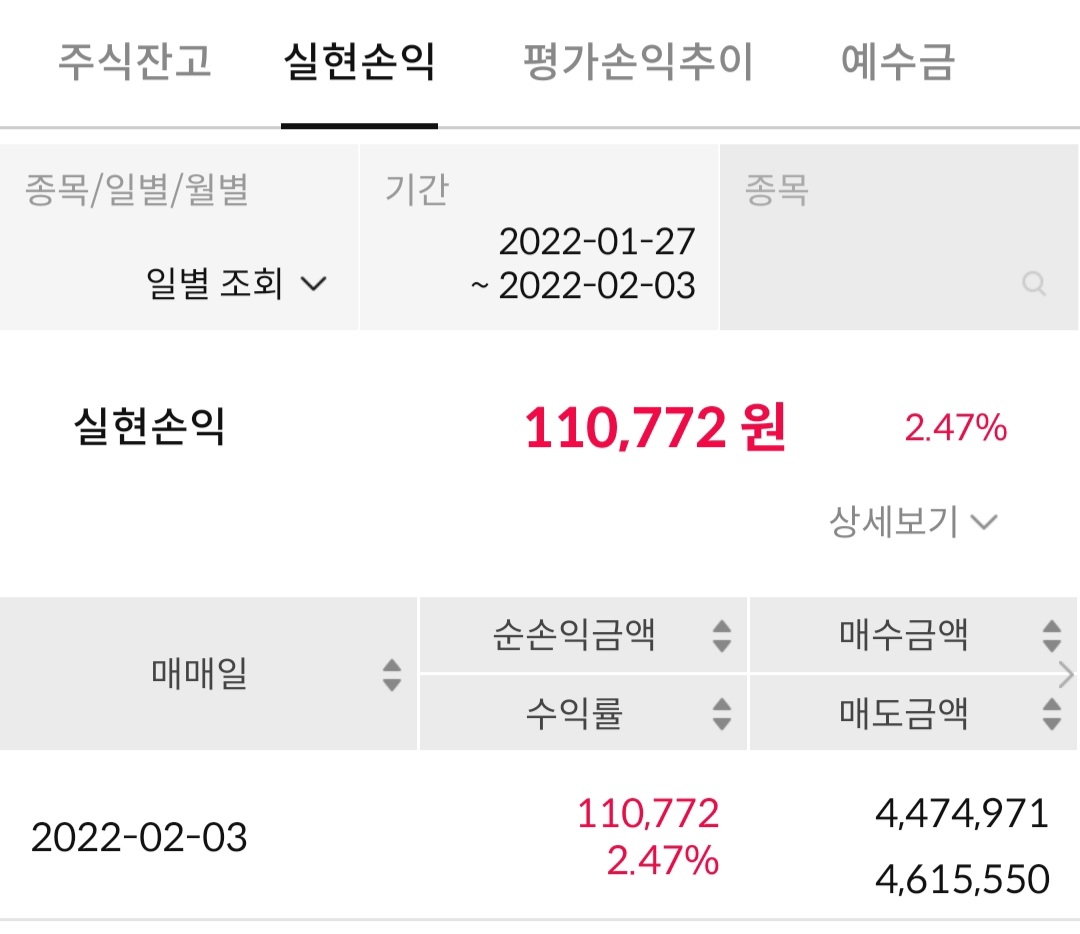
Task: Click the 종목 search input field
Action: coord(899,237)
